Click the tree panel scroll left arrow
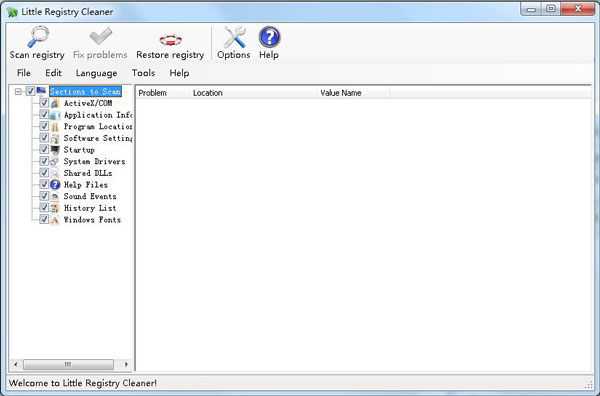Image resolution: width=600 pixels, height=396 pixels. 16,365
